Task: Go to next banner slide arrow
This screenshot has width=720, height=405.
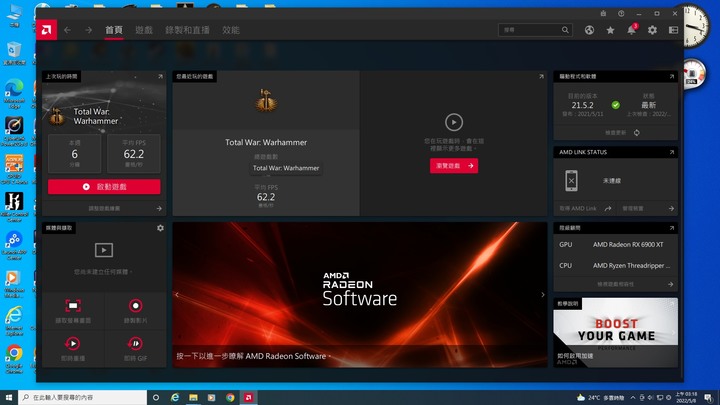Action: pyautogui.click(x=543, y=295)
